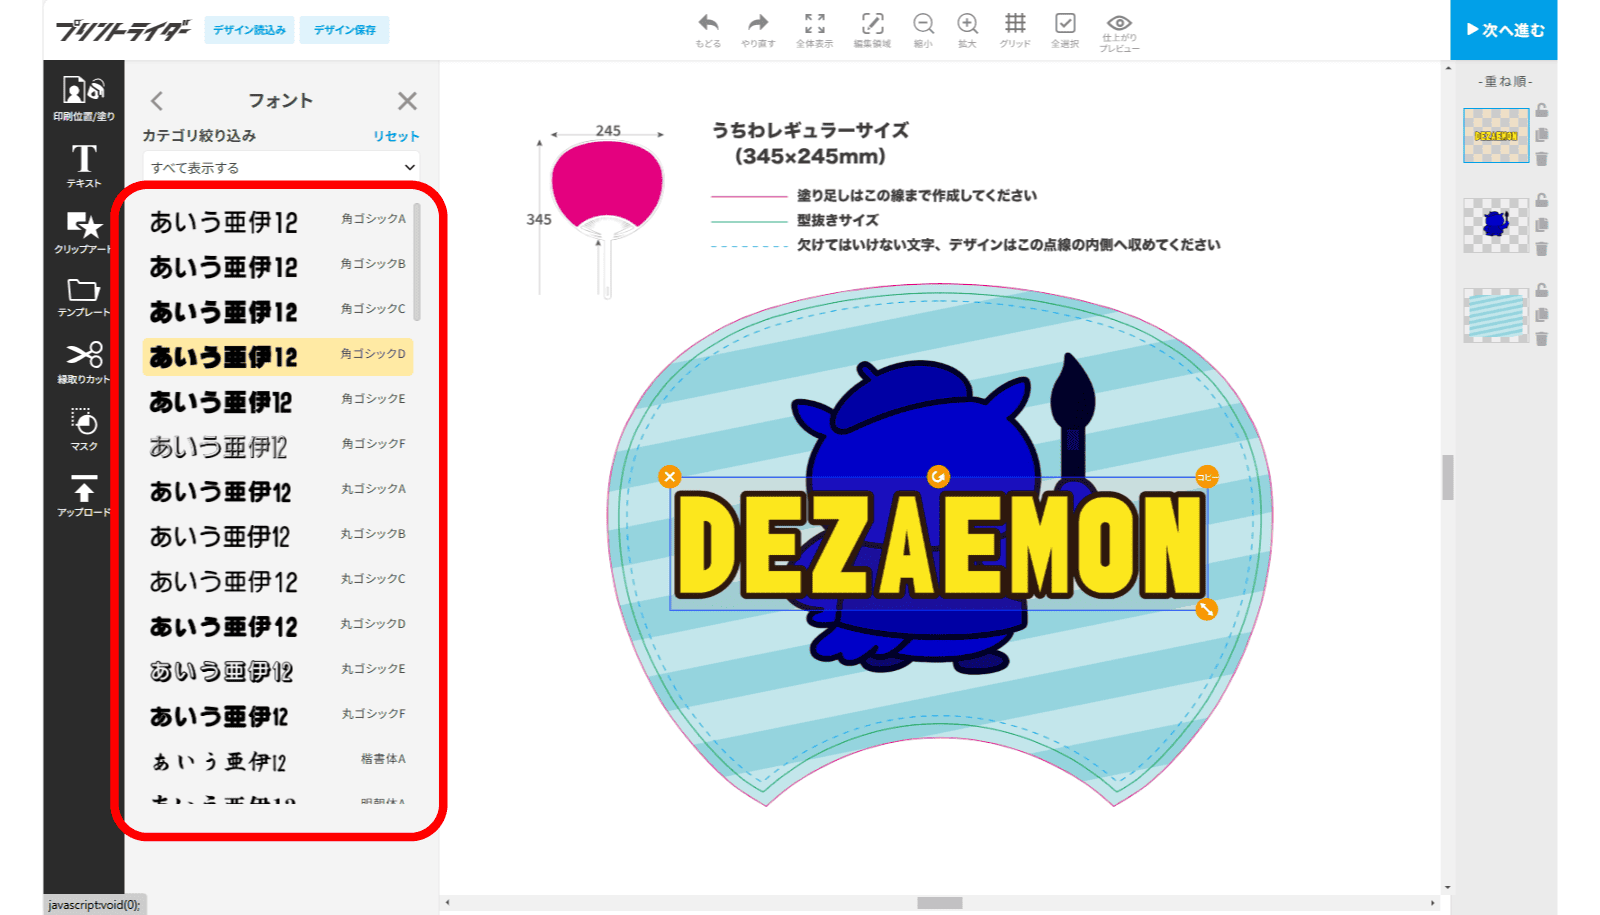1600x915 pixels.
Task: Open the テンプレート folder tool
Action: pyautogui.click(x=84, y=298)
